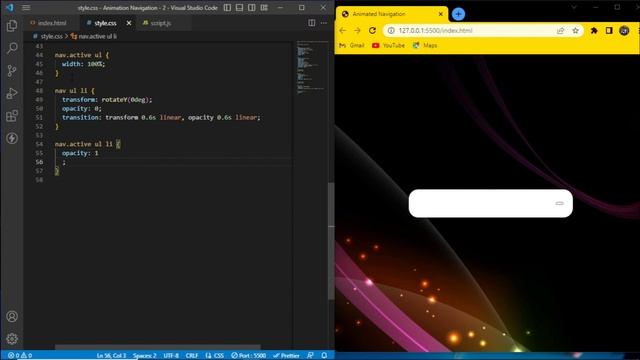Go back in the Chrome browser
The image size is (640, 360).
coord(343,31)
